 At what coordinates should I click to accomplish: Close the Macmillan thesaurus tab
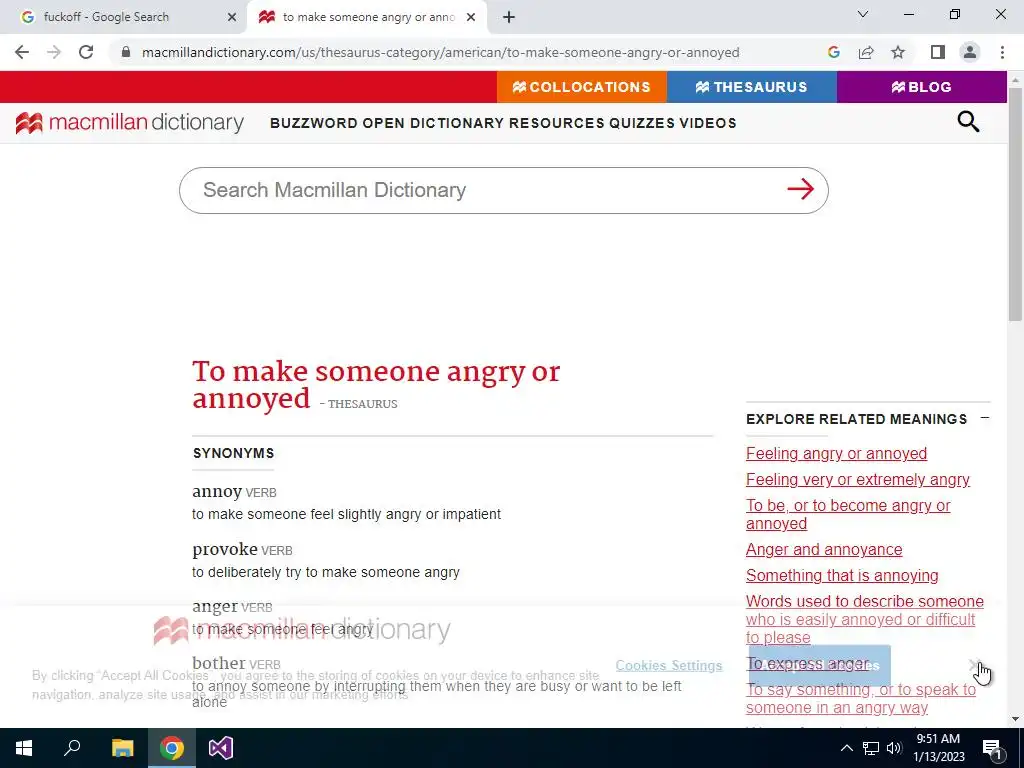471,18
